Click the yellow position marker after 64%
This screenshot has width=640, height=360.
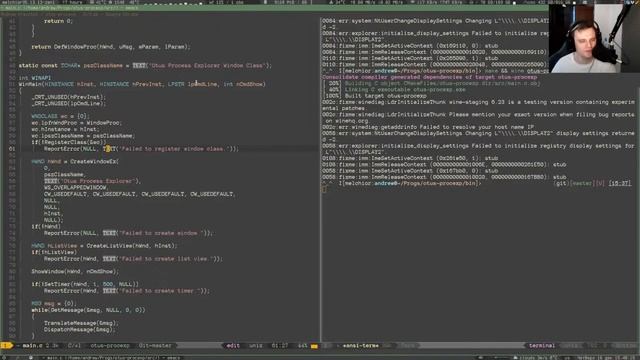tap(314, 346)
